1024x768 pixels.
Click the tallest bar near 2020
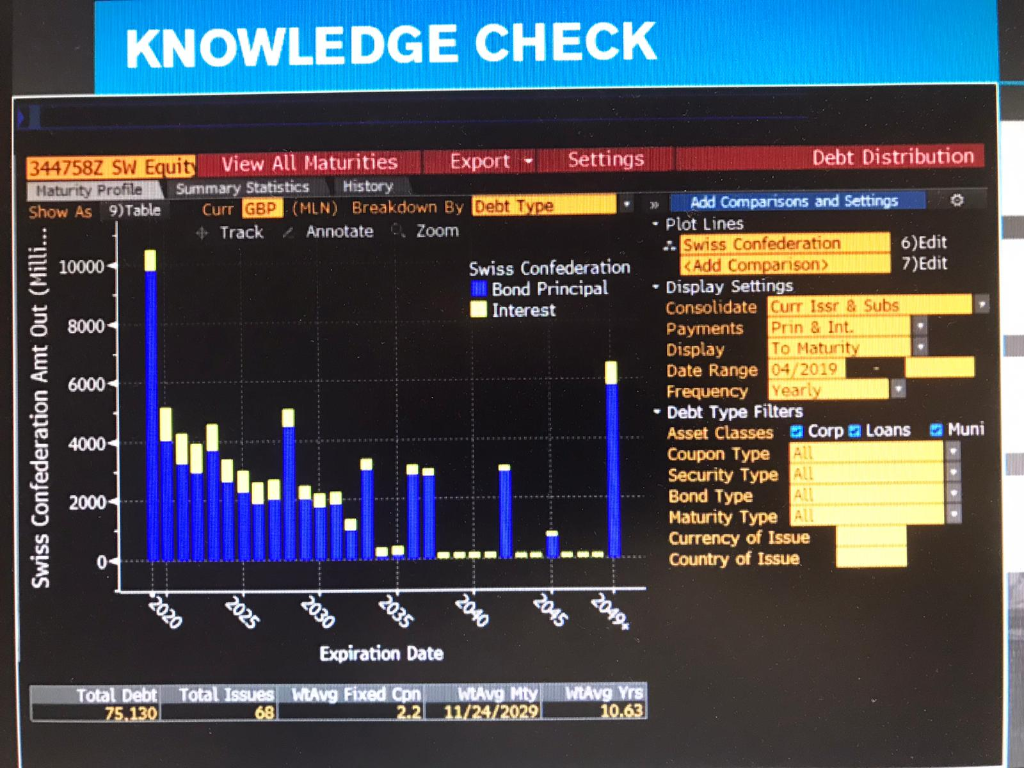click(151, 405)
